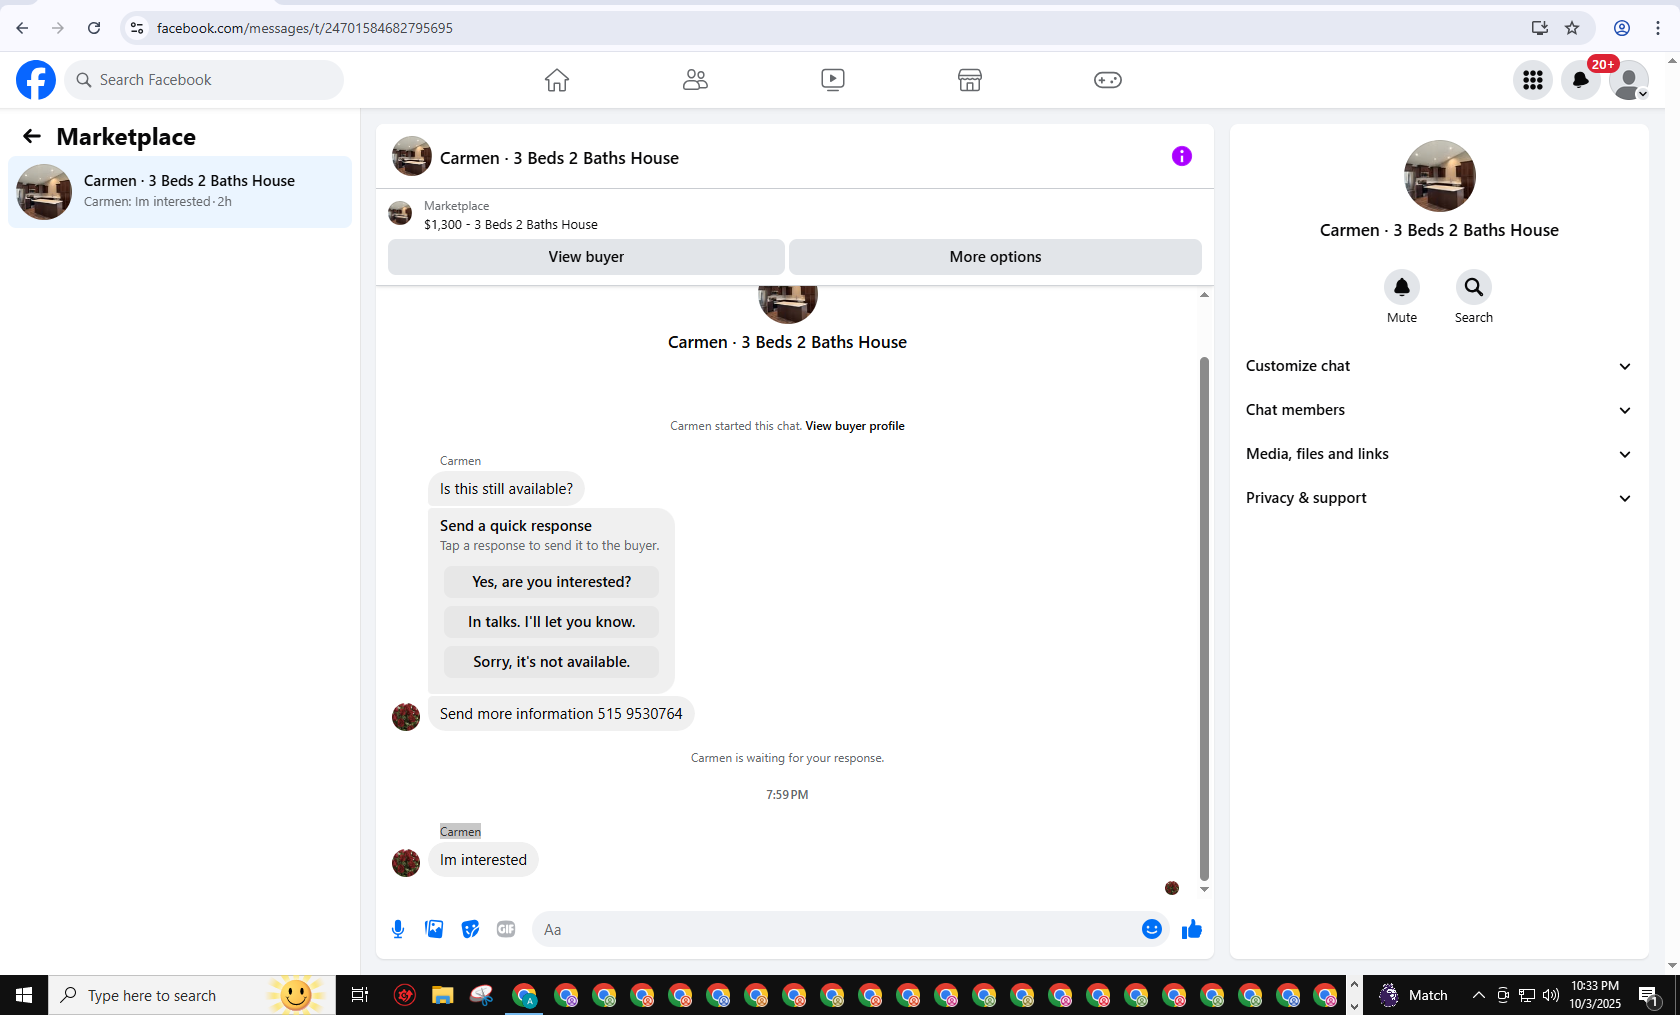This screenshot has height=1015, width=1680.
Task: Open the View buyer profile link
Action: pos(855,426)
